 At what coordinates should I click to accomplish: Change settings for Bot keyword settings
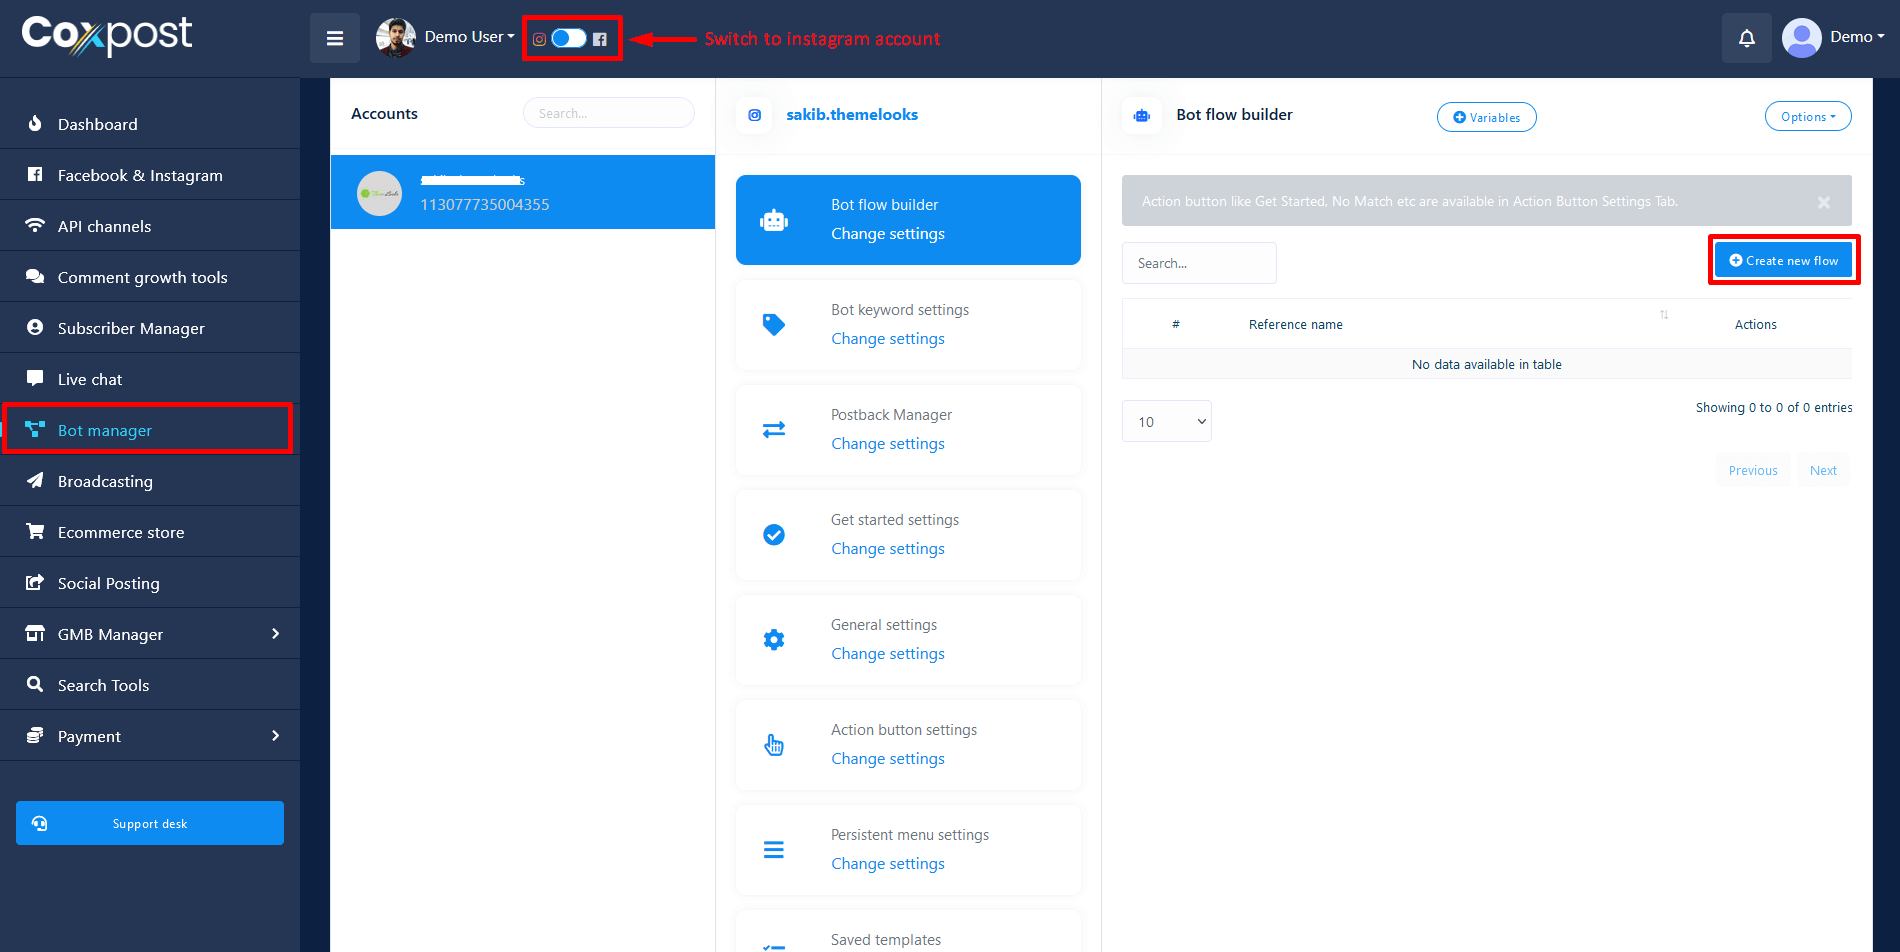pos(888,339)
